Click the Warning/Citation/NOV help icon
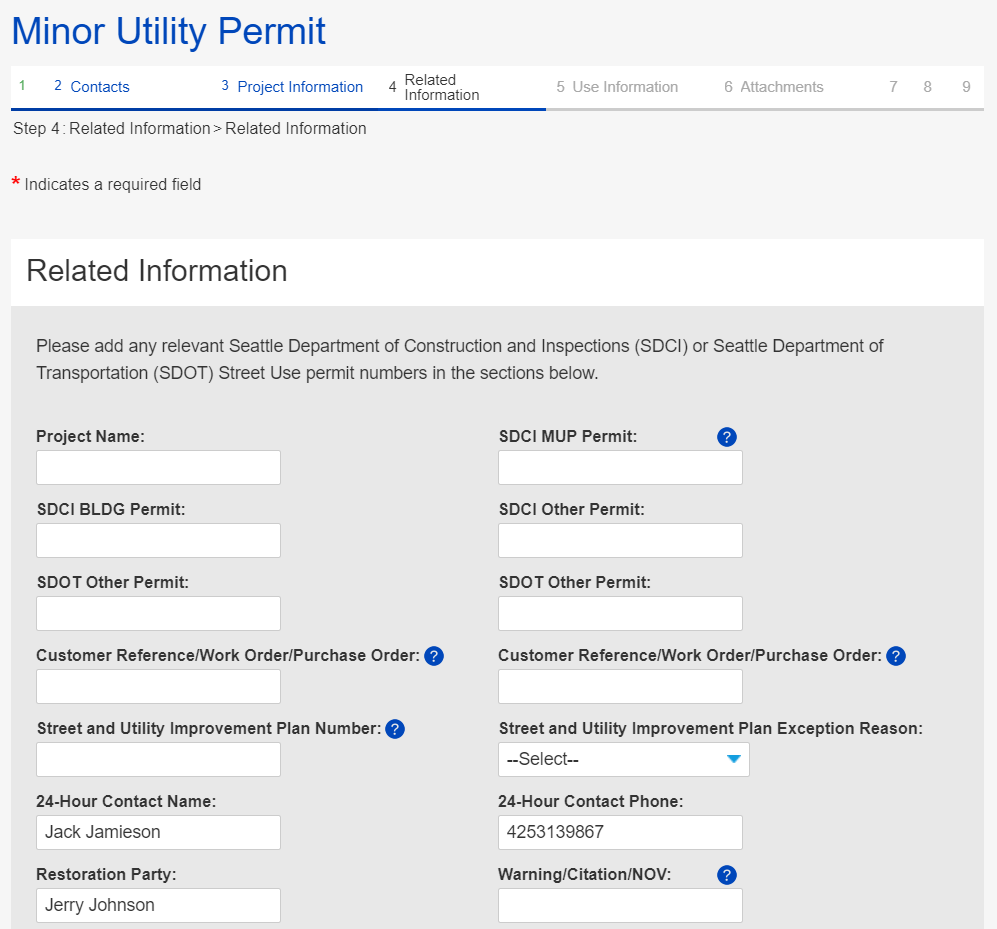 click(x=727, y=875)
